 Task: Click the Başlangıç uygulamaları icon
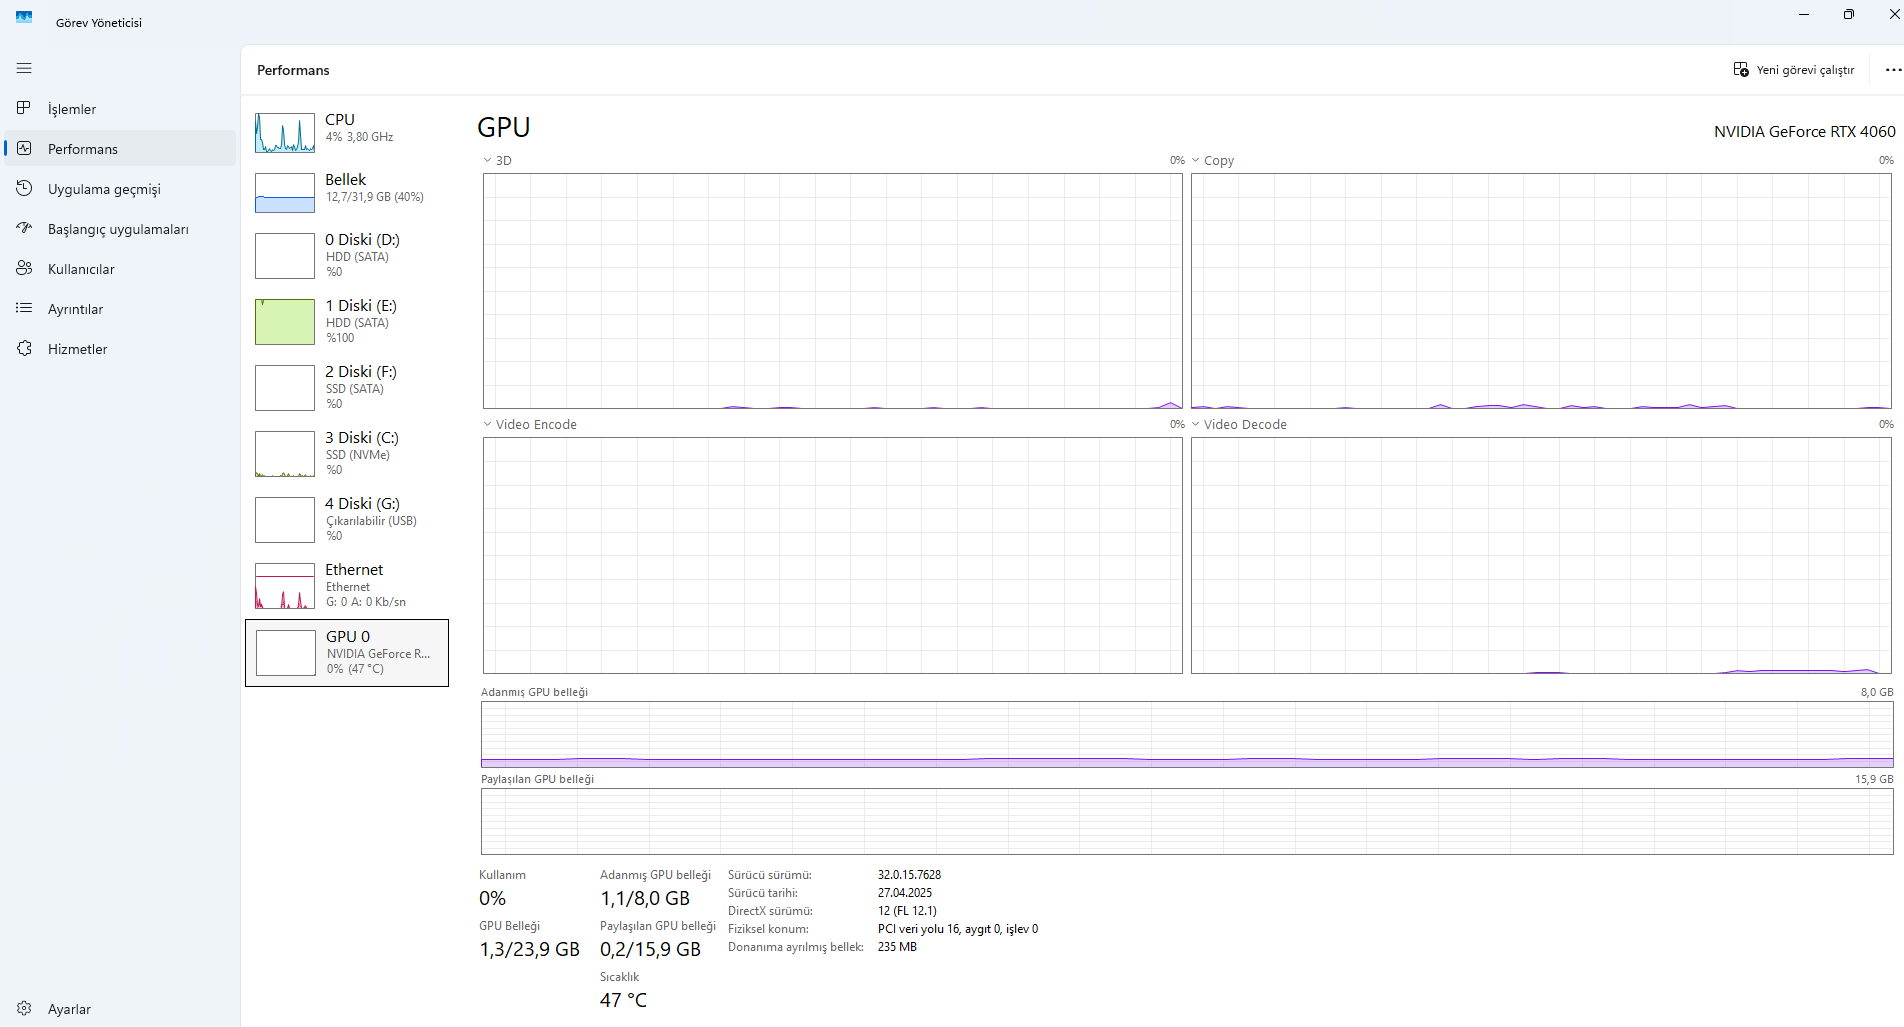[24, 228]
